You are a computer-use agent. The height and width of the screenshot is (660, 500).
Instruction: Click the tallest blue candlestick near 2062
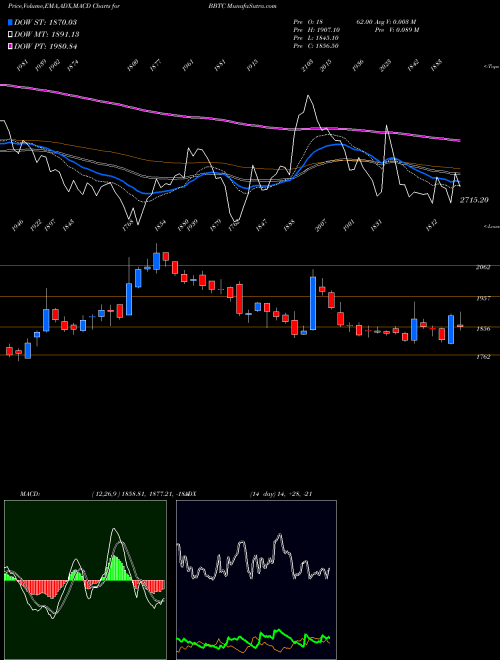point(313,303)
